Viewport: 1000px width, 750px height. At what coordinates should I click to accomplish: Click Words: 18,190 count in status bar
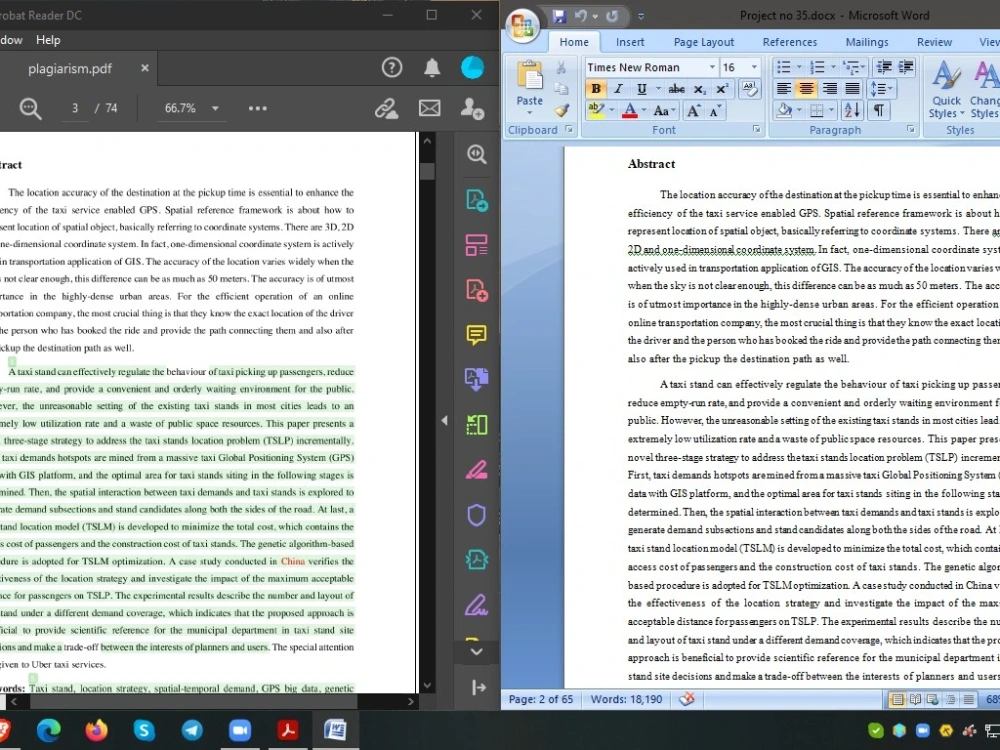[626, 700]
